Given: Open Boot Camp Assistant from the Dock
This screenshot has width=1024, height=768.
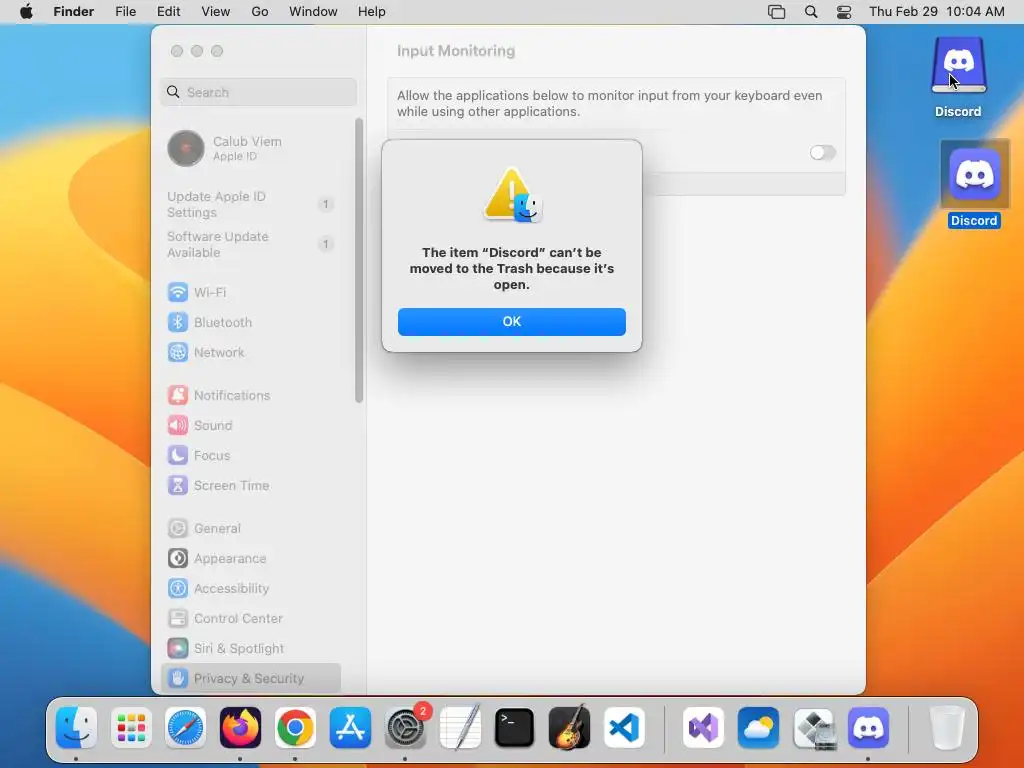Looking at the screenshot, I should coord(814,727).
